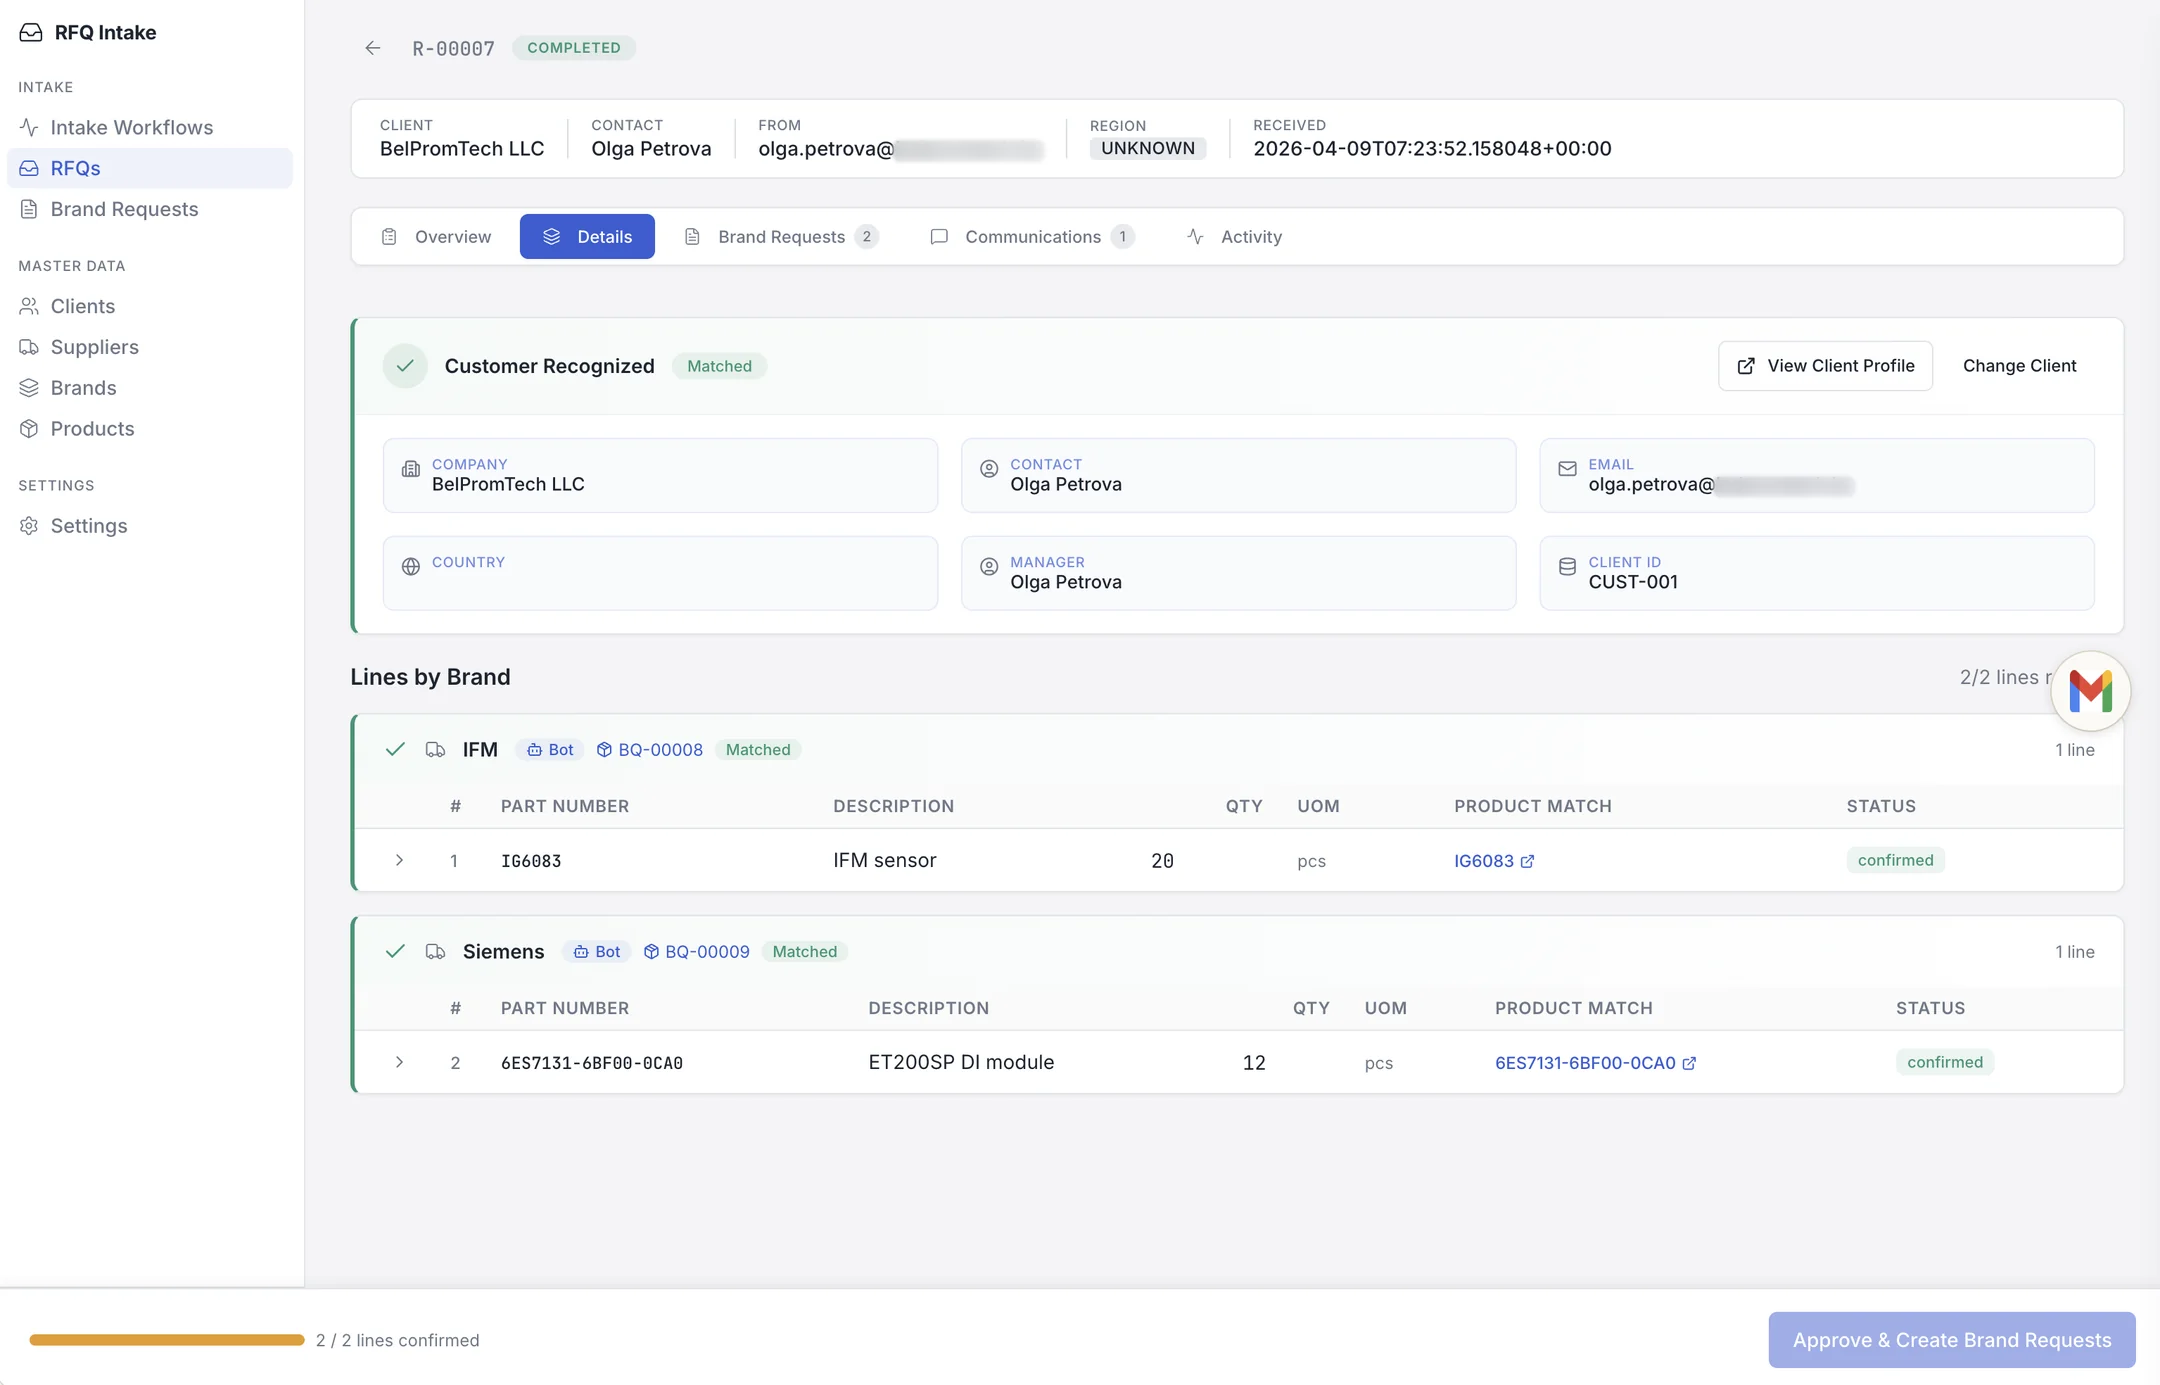Click the Bot badge on Siemens

coord(597,952)
